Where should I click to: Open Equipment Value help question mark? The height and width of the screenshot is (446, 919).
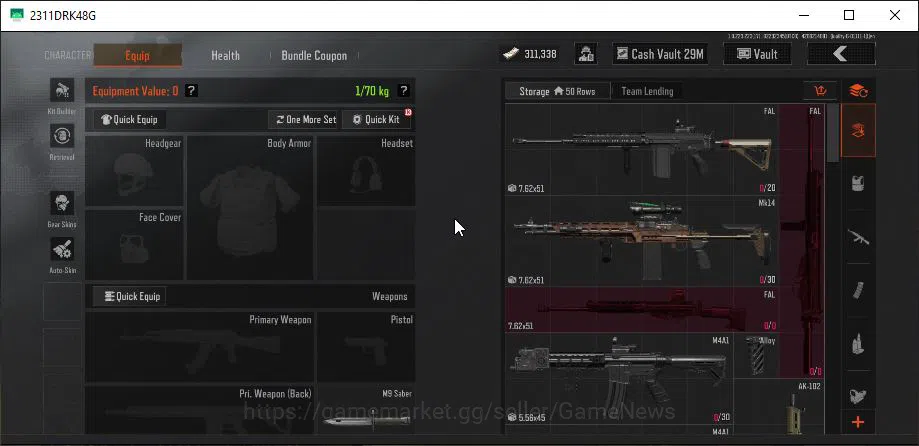pyautogui.click(x=191, y=91)
